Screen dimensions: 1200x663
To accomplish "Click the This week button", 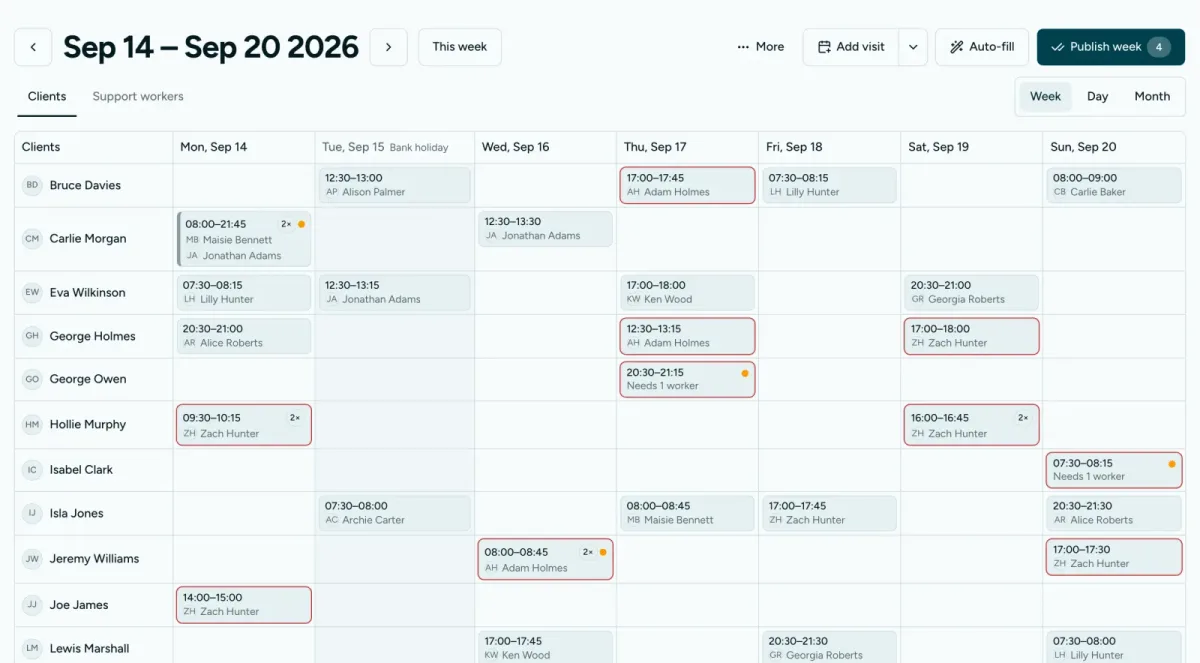I will click(460, 47).
